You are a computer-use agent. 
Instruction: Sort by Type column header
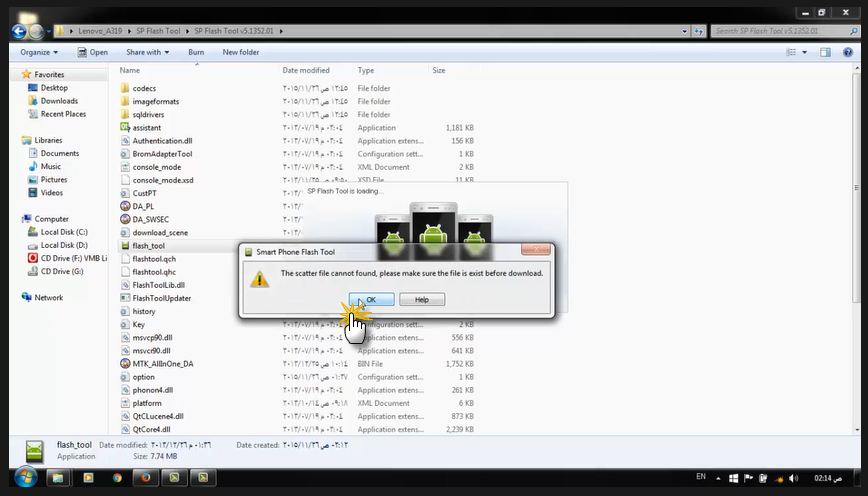click(x=365, y=70)
